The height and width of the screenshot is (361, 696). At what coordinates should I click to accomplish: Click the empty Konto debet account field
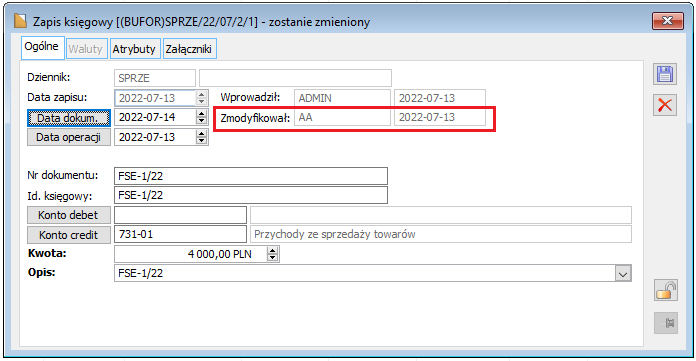180,215
